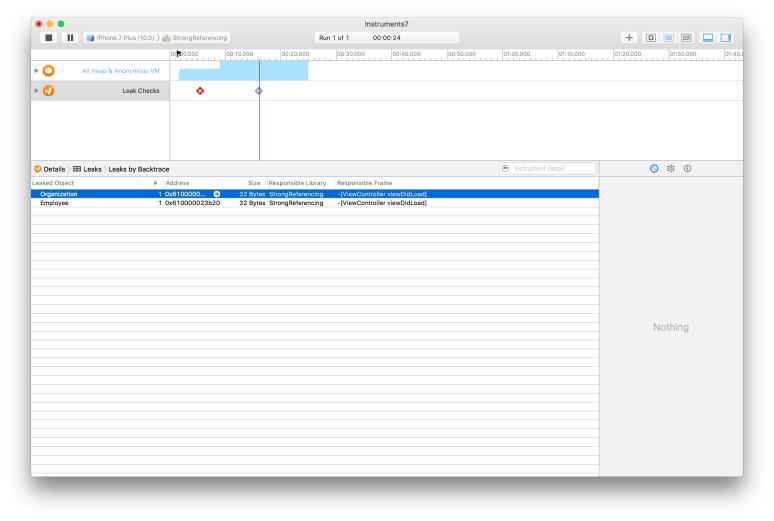774x521 pixels.
Task: Open the Leaks breadcrumb menu
Action: click(88, 169)
